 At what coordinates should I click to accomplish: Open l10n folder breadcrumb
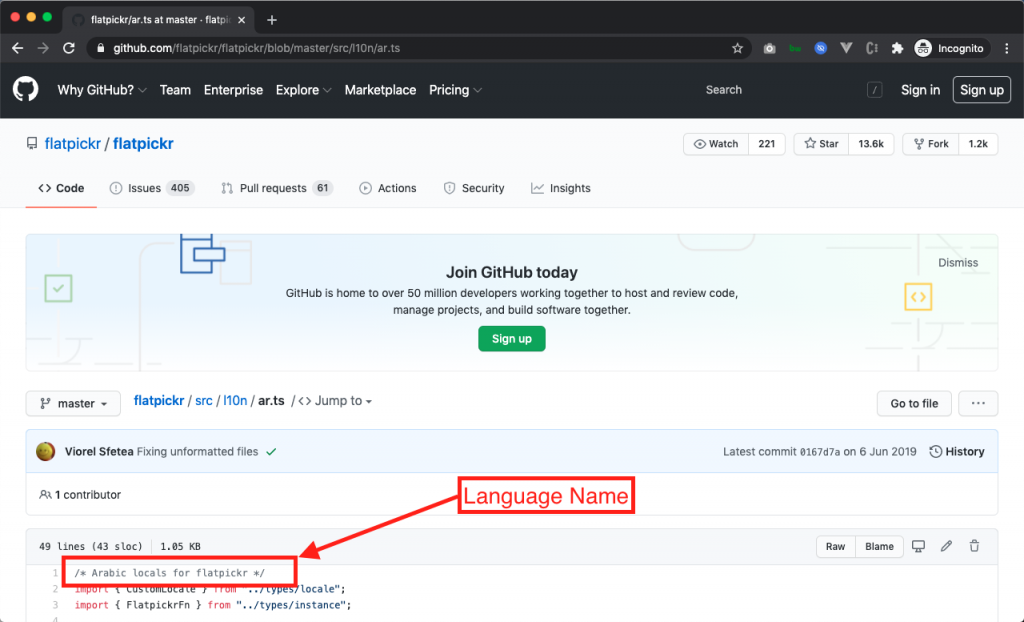click(x=235, y=401)
